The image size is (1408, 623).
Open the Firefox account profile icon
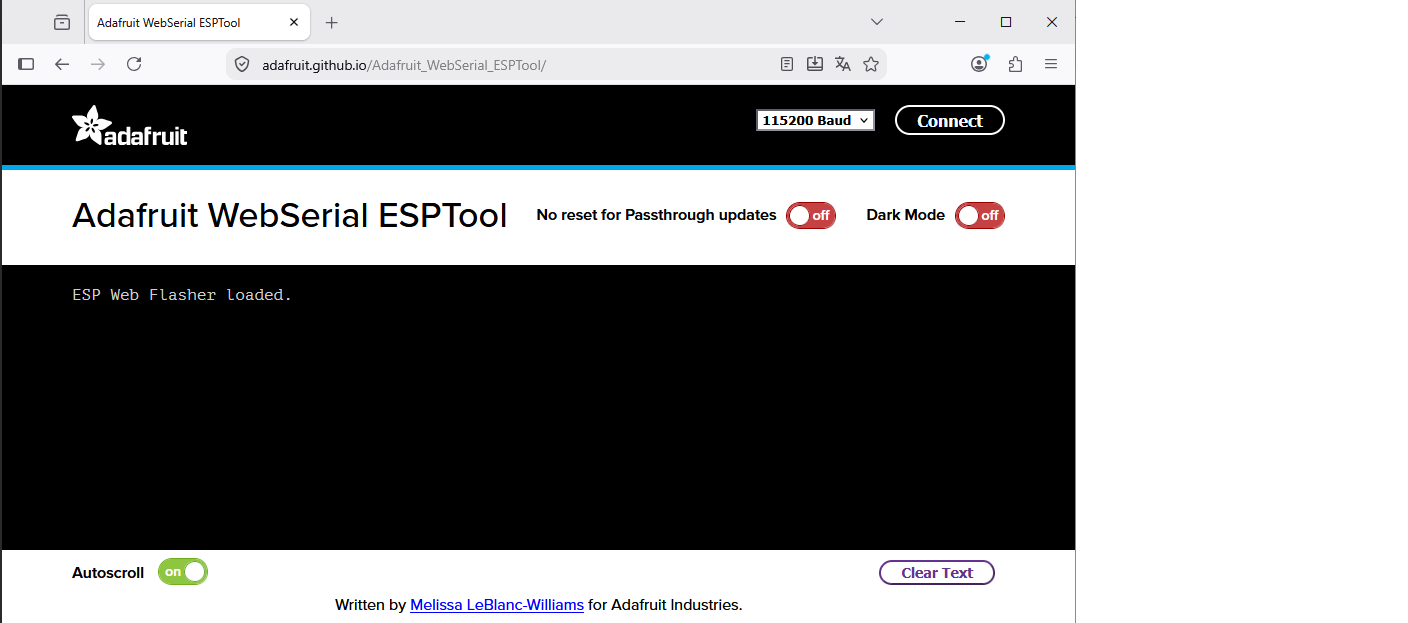pos(979,64)
